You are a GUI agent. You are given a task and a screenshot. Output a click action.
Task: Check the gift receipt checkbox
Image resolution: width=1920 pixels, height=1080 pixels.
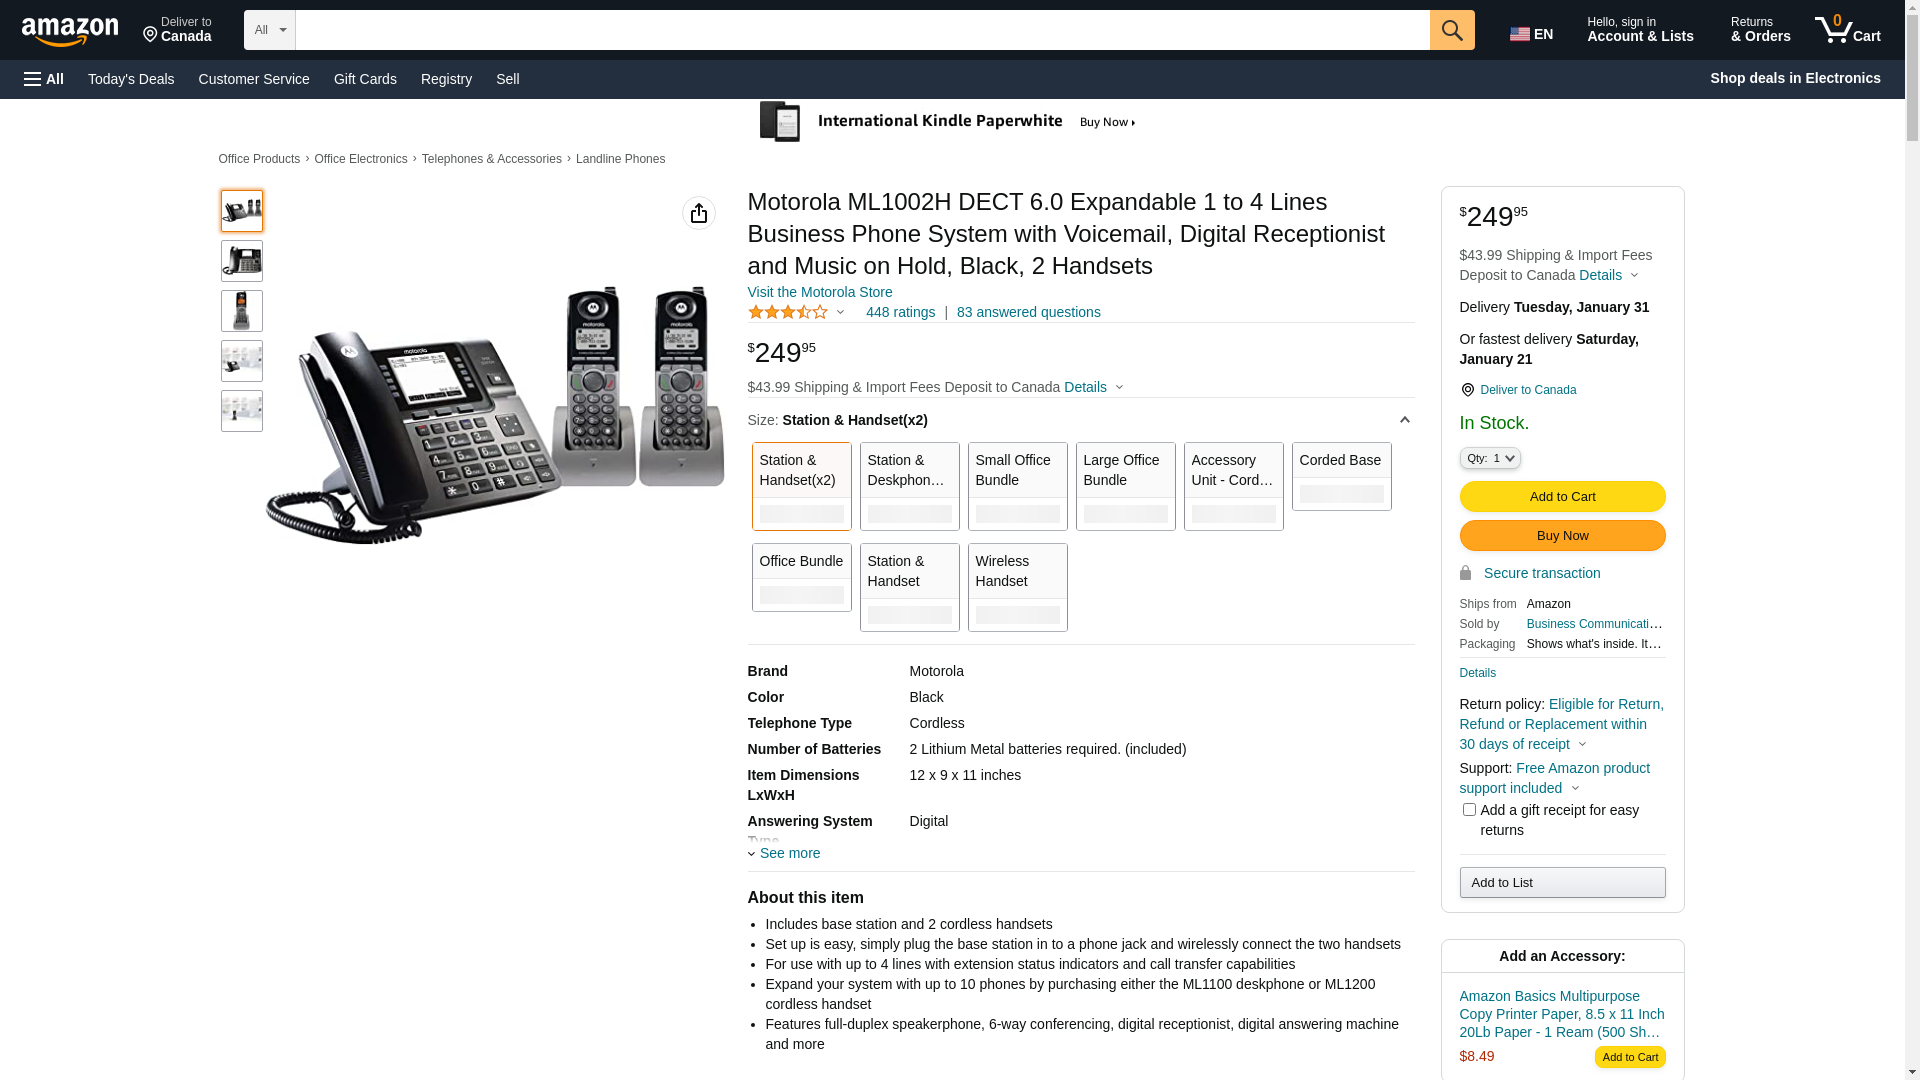1468,810
